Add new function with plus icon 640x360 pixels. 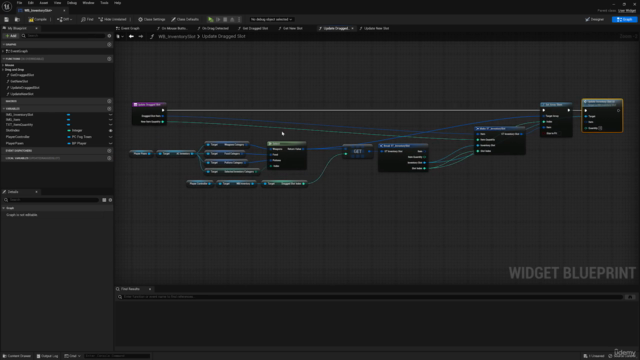pyautogui.click(x=109, y=59)
